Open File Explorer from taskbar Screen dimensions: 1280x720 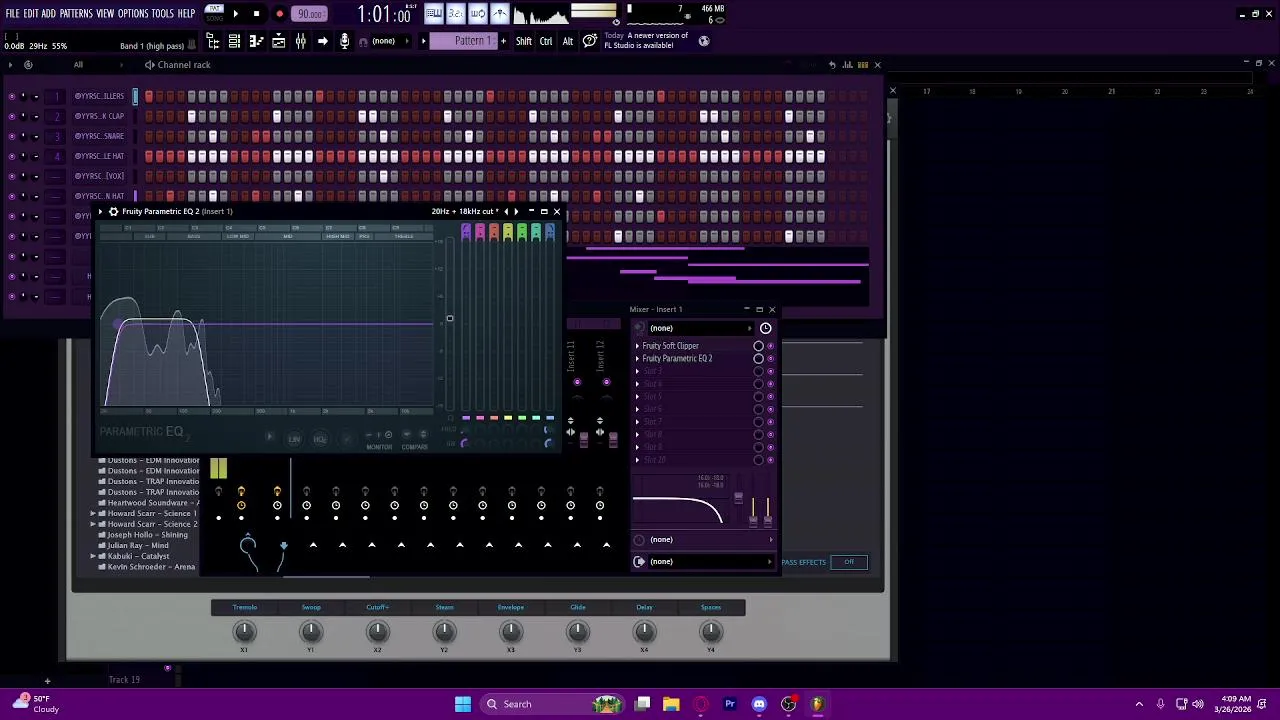click(671, 704)
